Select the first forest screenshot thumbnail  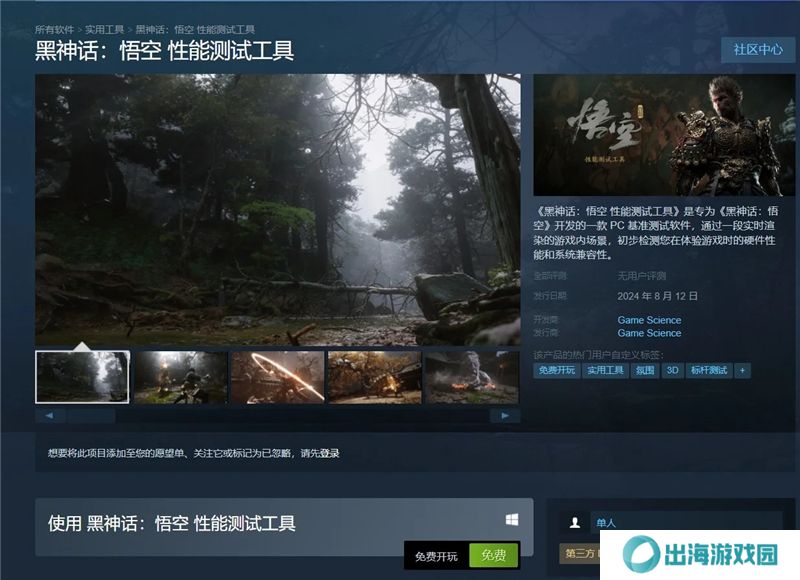coord(82,377)
